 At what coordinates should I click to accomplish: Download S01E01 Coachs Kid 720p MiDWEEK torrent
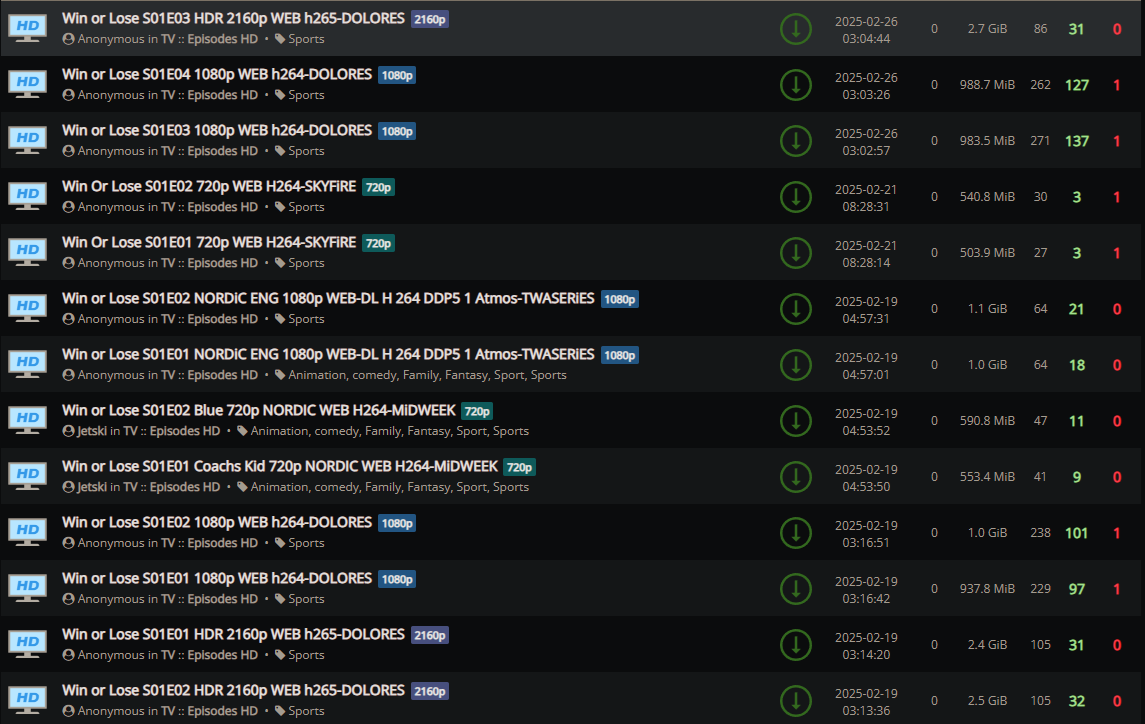[x=796, y=477]
